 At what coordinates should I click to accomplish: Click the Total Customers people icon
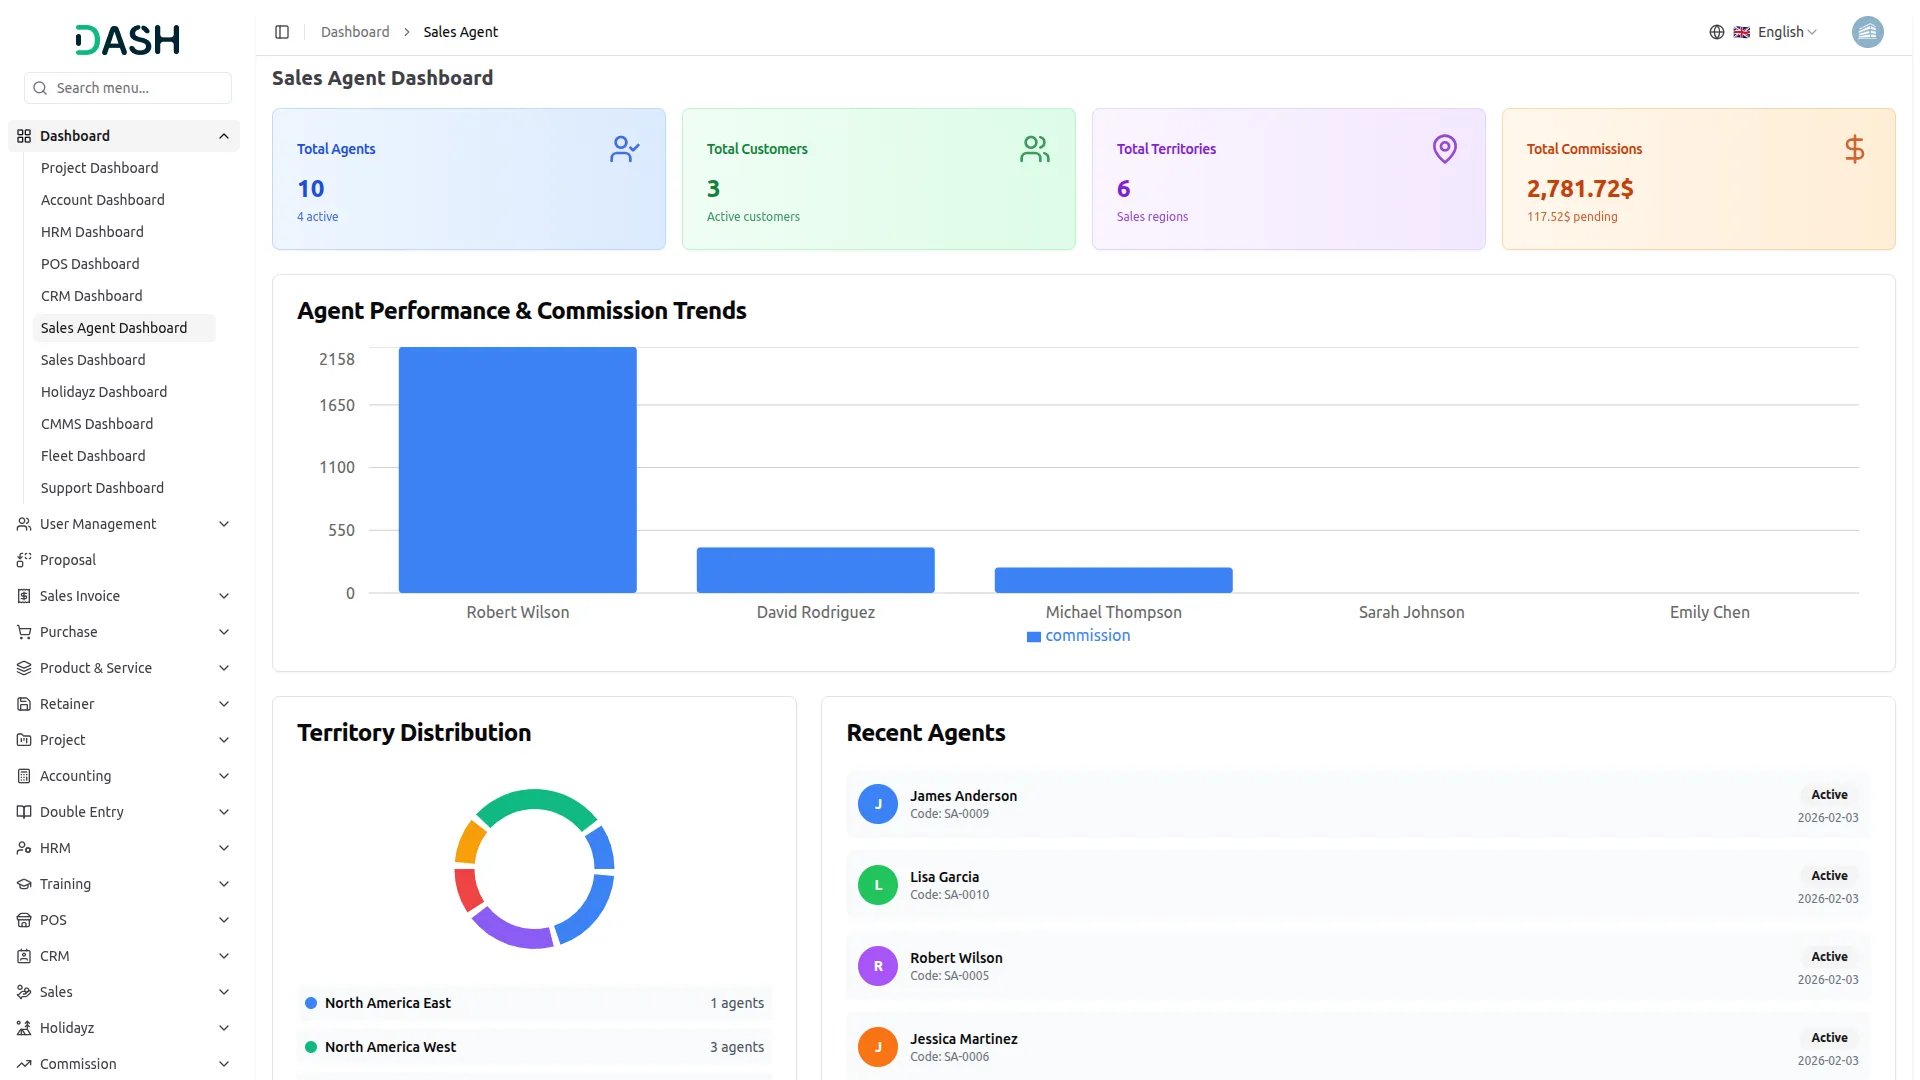pos(1034,149)
